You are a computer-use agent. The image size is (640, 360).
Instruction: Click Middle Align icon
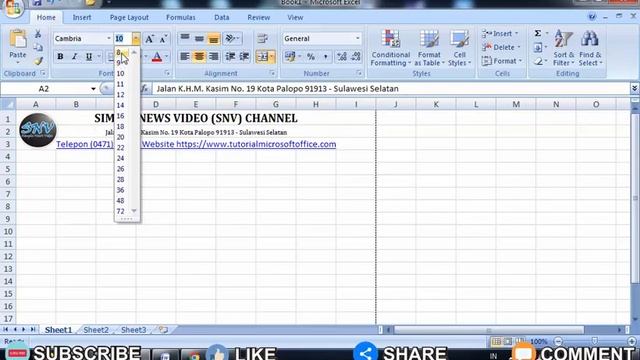coord(199,38)
